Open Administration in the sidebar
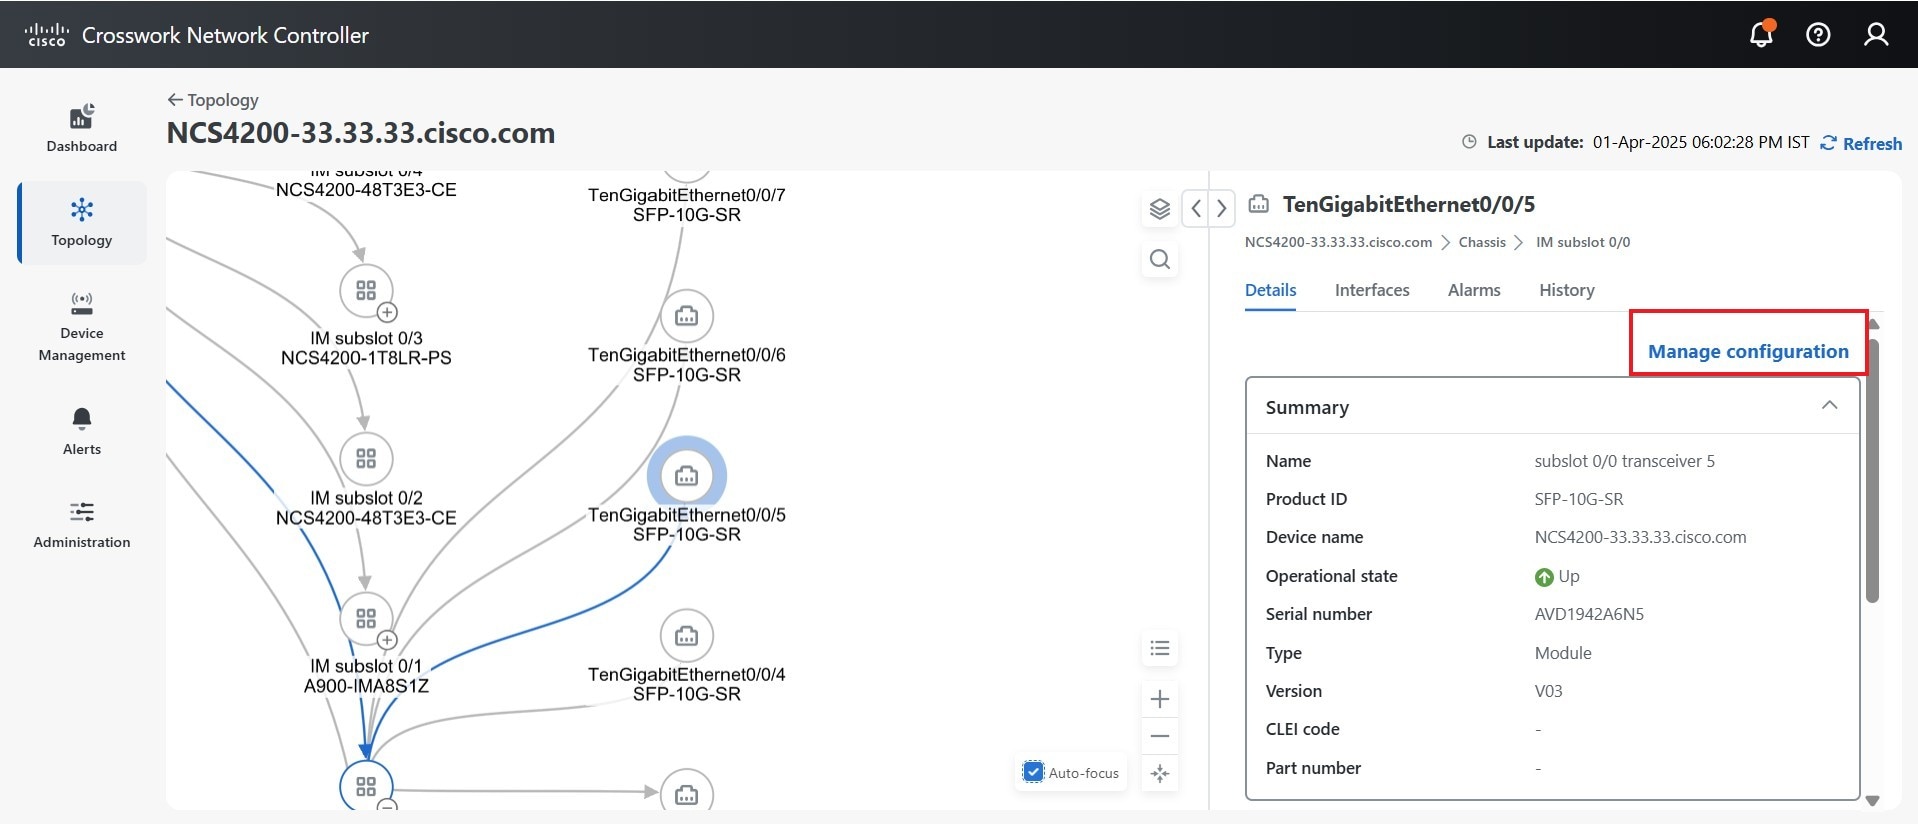Image resolution: width=1918 pixels, height=825 pixels. click(x=82, y=525)
